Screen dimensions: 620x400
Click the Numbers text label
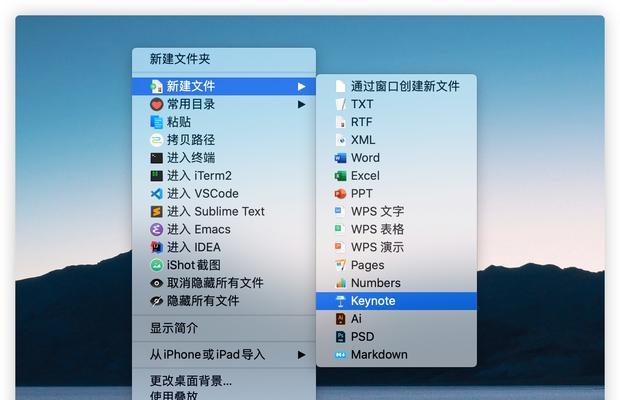(376, 283)
